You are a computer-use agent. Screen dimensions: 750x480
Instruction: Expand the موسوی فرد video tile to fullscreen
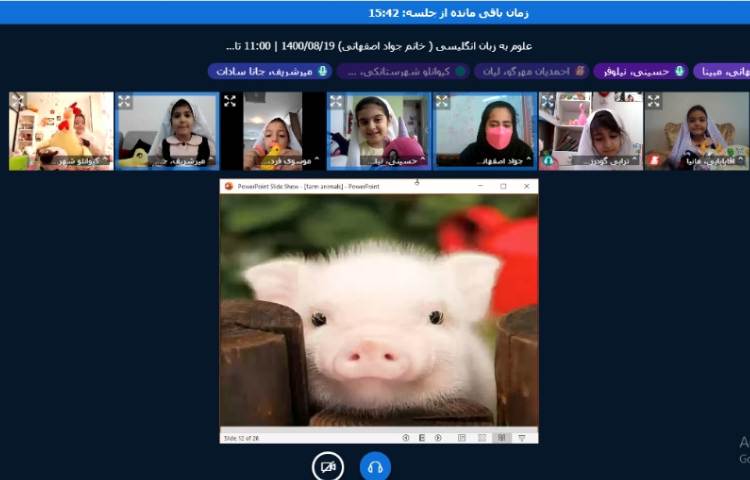pos(230,101)
